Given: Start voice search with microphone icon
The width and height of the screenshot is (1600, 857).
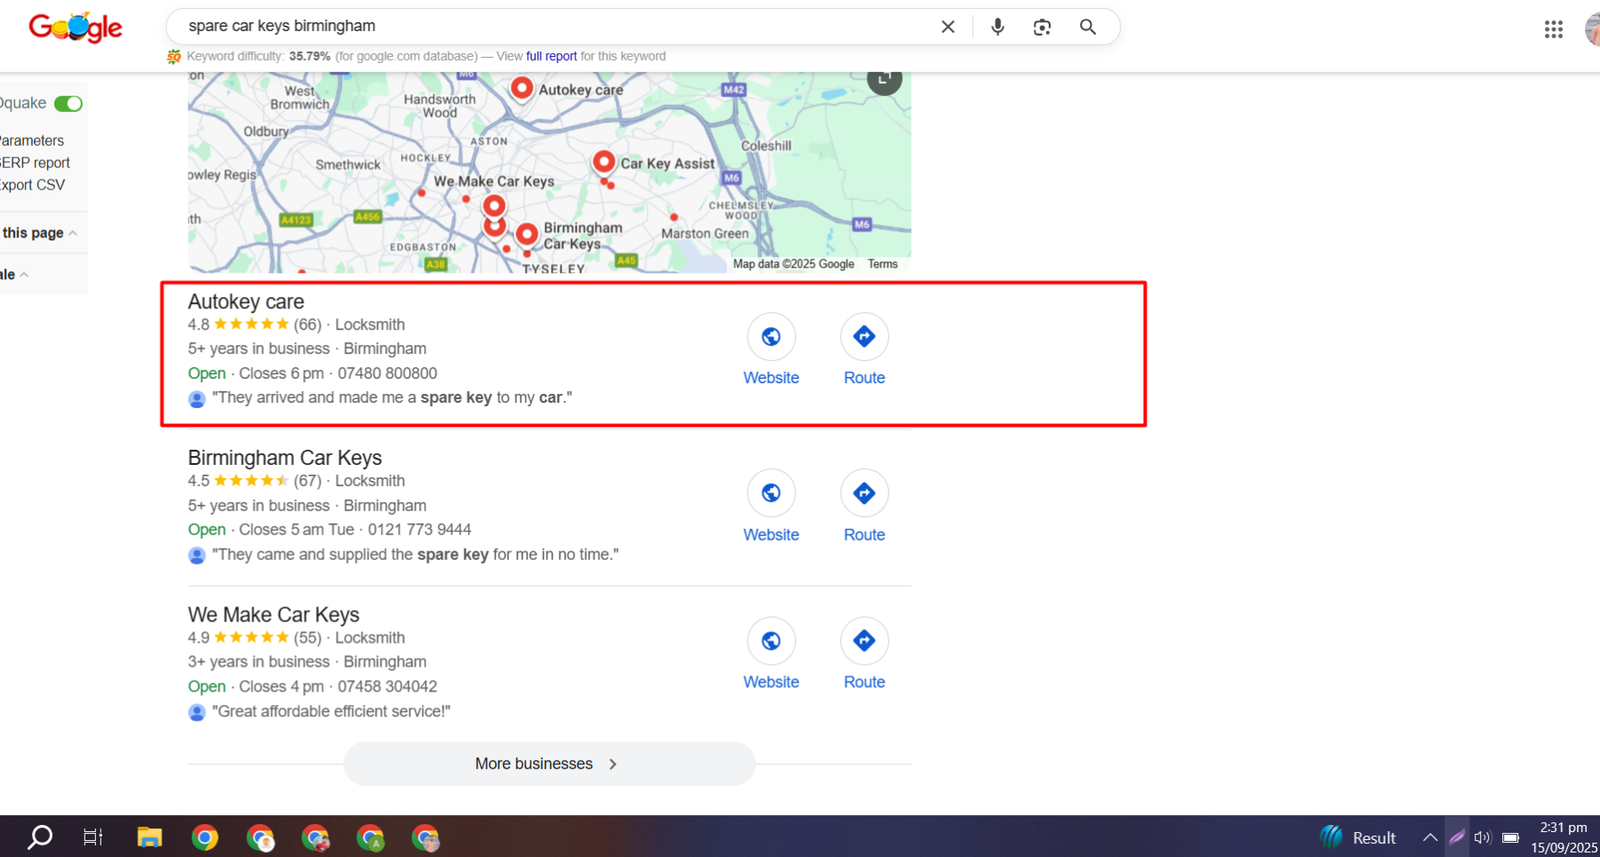Looking at the screenshot, I should 997,27.
